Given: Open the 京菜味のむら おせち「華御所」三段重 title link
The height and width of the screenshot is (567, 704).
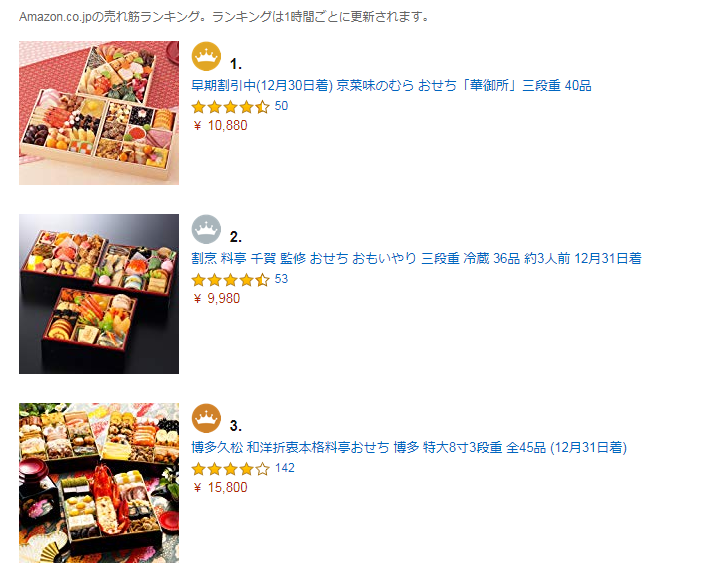Looking at the screenshot, I should 391,85.
